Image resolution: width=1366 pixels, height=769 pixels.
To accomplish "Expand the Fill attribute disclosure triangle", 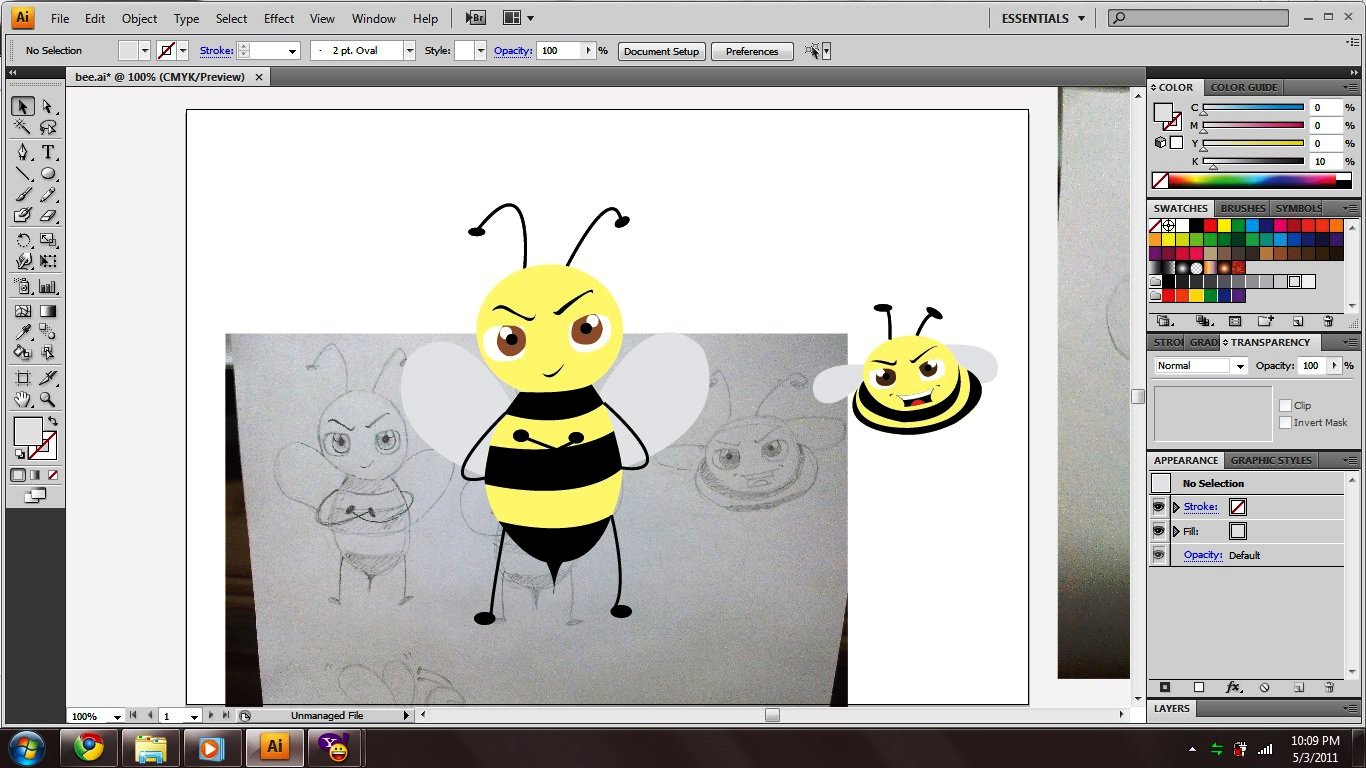I will click(x=1176, y=532).
